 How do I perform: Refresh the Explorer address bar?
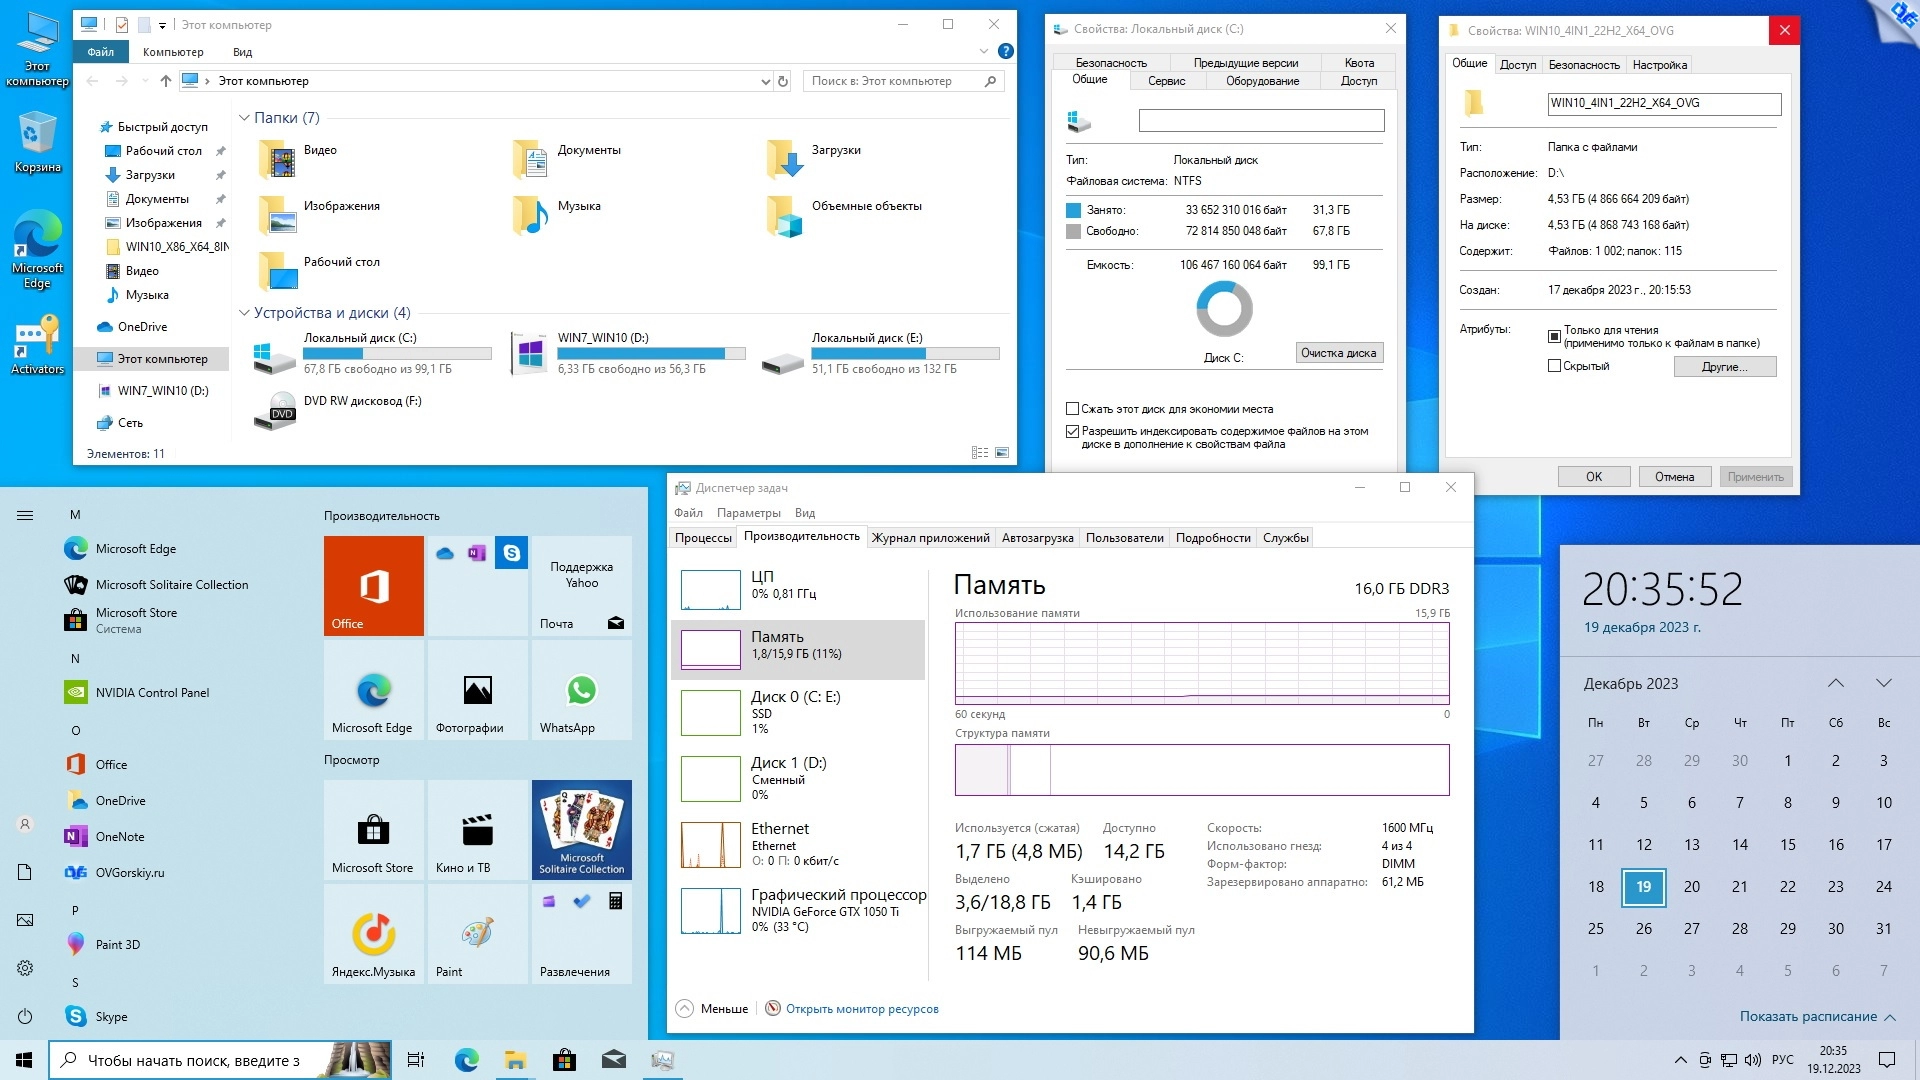pyautogui.click(x=783, y=81)
